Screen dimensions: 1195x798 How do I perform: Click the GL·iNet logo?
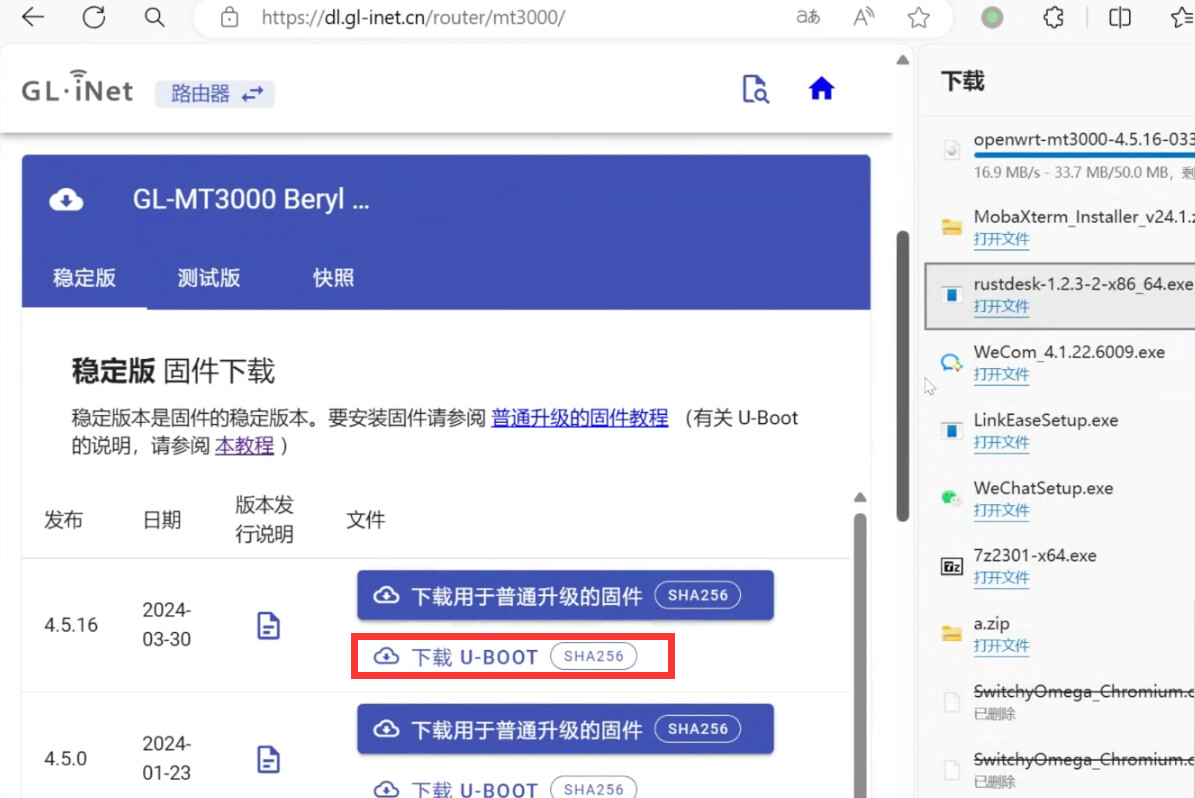pyautogui.click(x=76, y=88)
